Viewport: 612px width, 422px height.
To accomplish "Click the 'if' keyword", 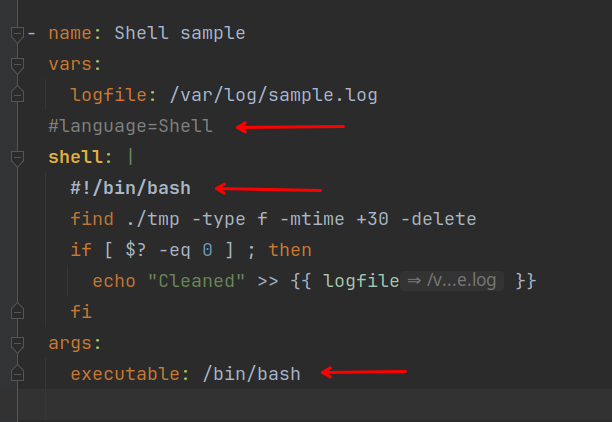I will (x=81, y=250).
